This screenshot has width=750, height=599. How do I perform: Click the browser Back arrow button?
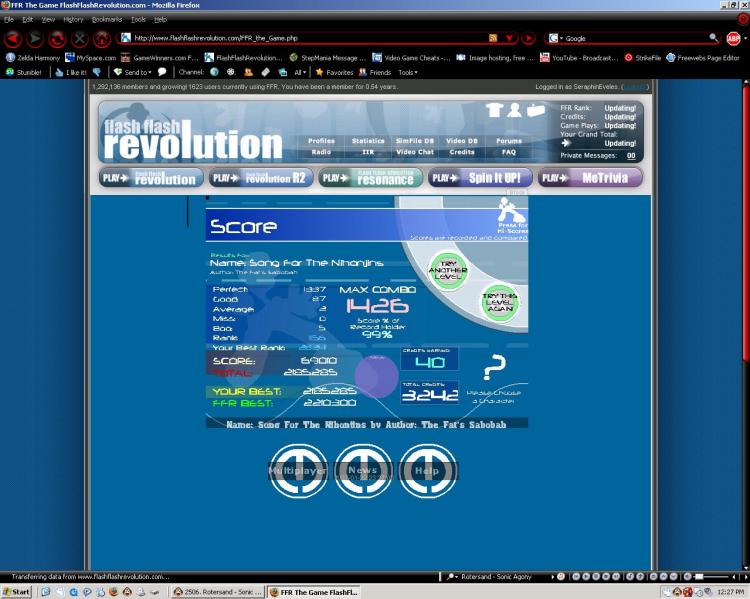point(13,38)
